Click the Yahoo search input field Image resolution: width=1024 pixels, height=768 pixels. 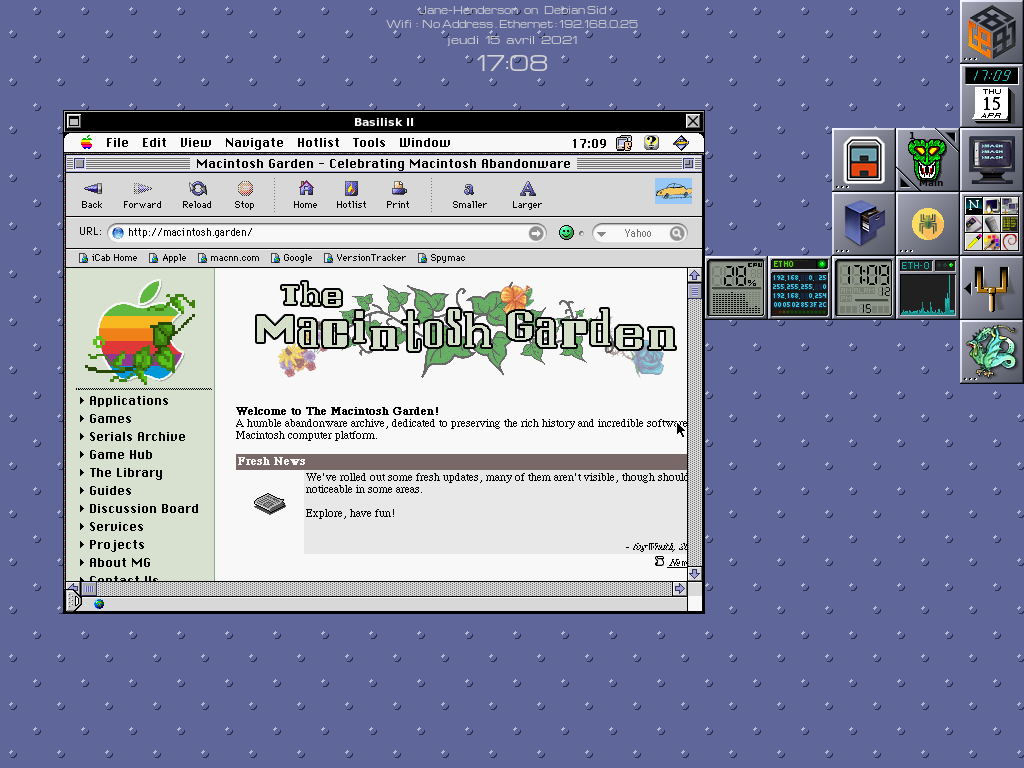[x=638, y=233]
